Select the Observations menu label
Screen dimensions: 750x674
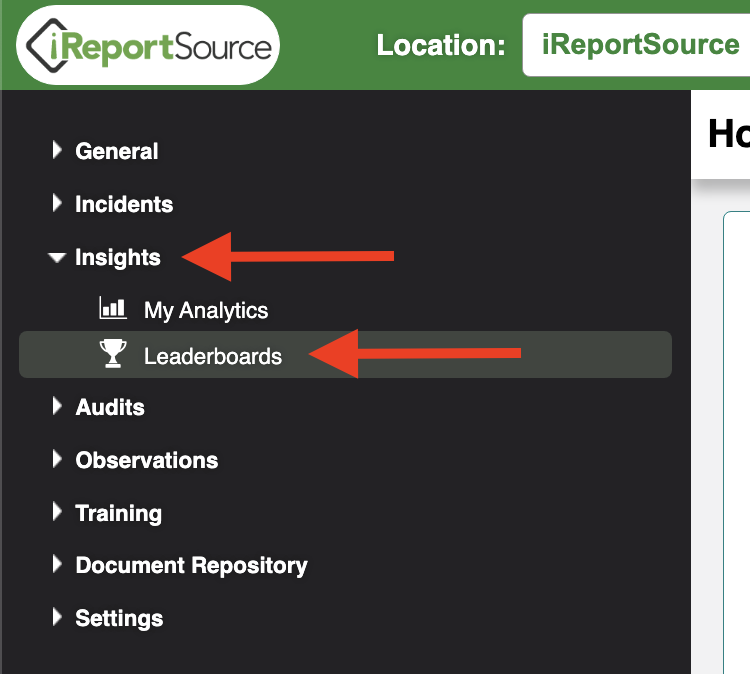147,460
